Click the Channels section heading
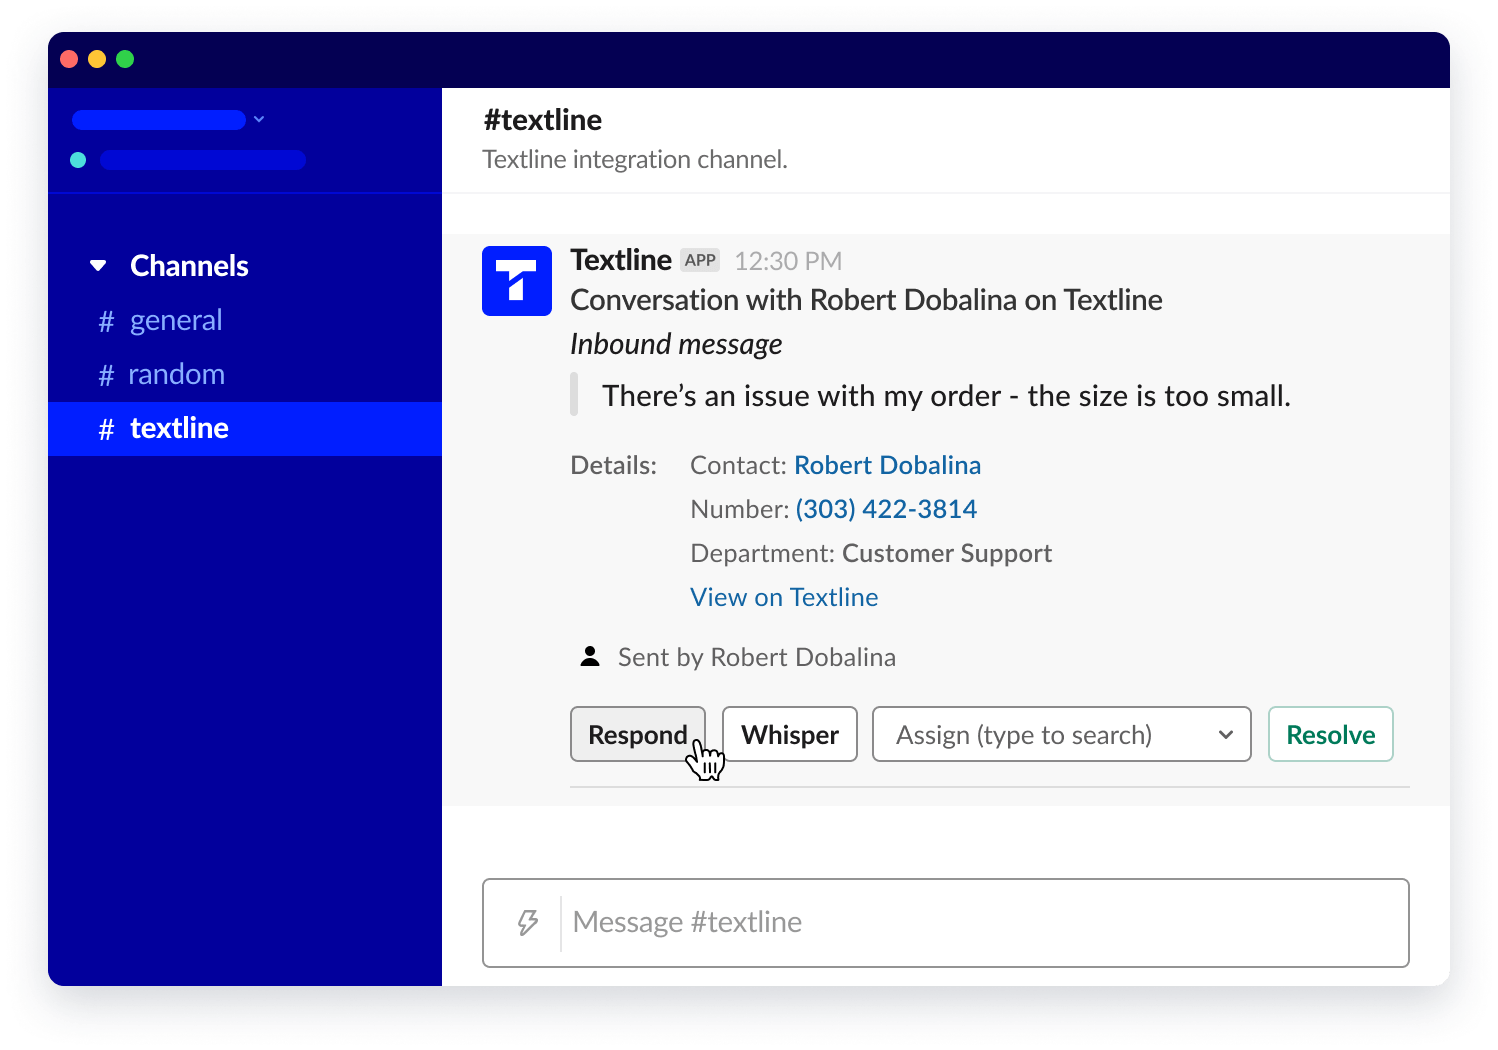The height and width of the screenshot is (1050, 1498). 189,266
